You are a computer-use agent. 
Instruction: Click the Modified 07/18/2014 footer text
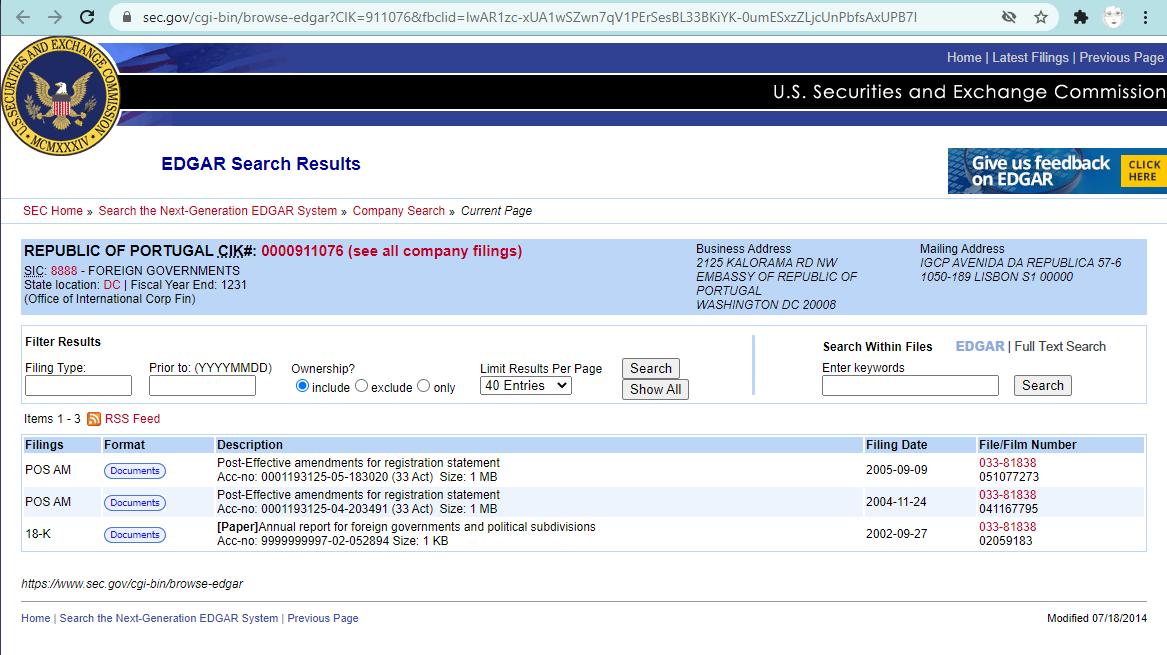tap(1096, 619)
